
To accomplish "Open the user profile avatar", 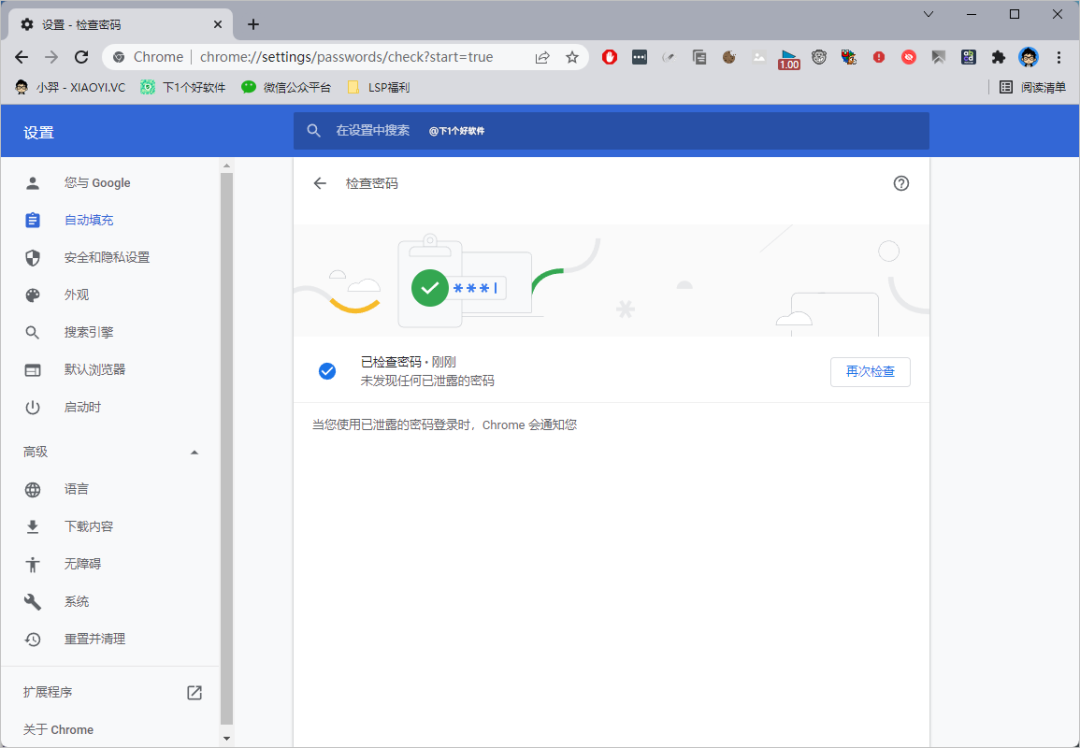I will point(1028,57).
